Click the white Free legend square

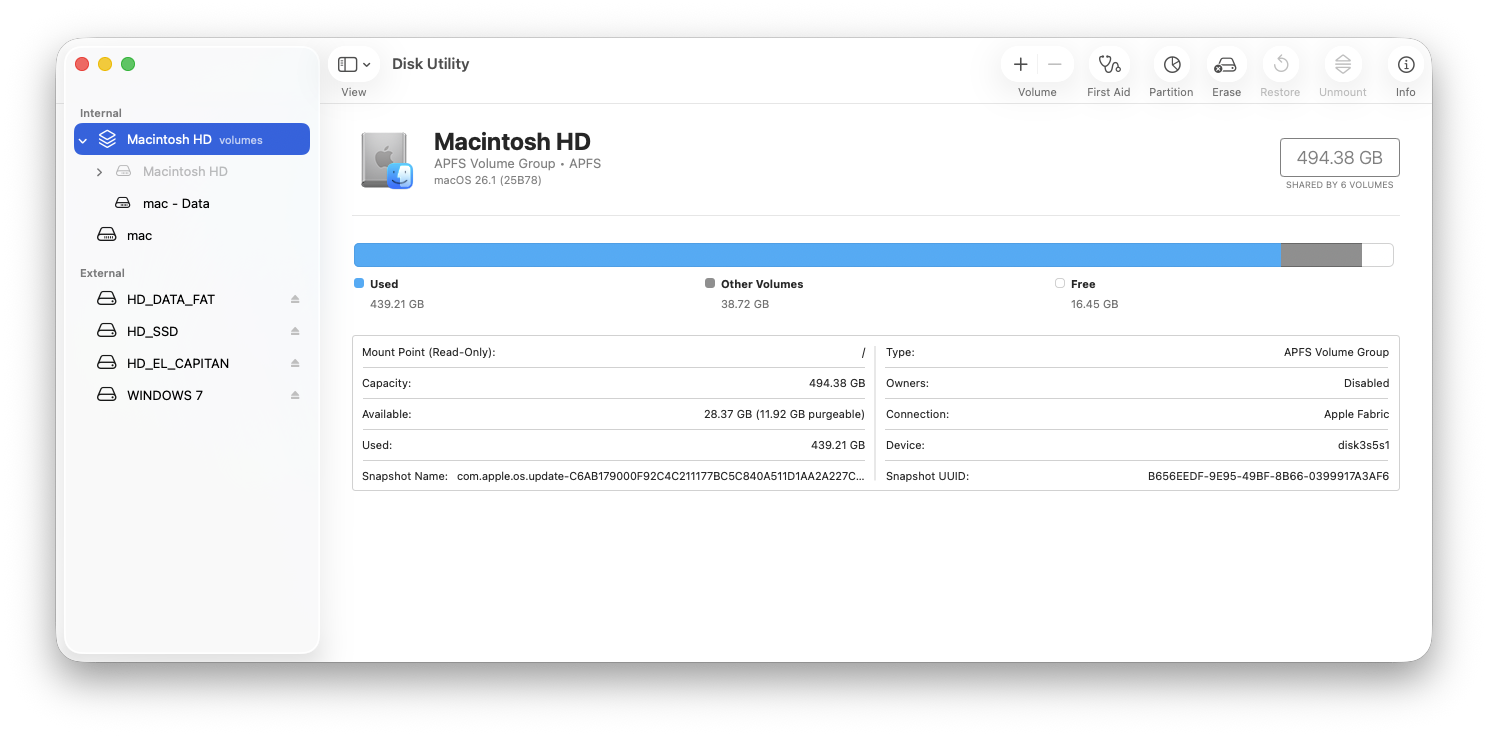coord(1060,283)
